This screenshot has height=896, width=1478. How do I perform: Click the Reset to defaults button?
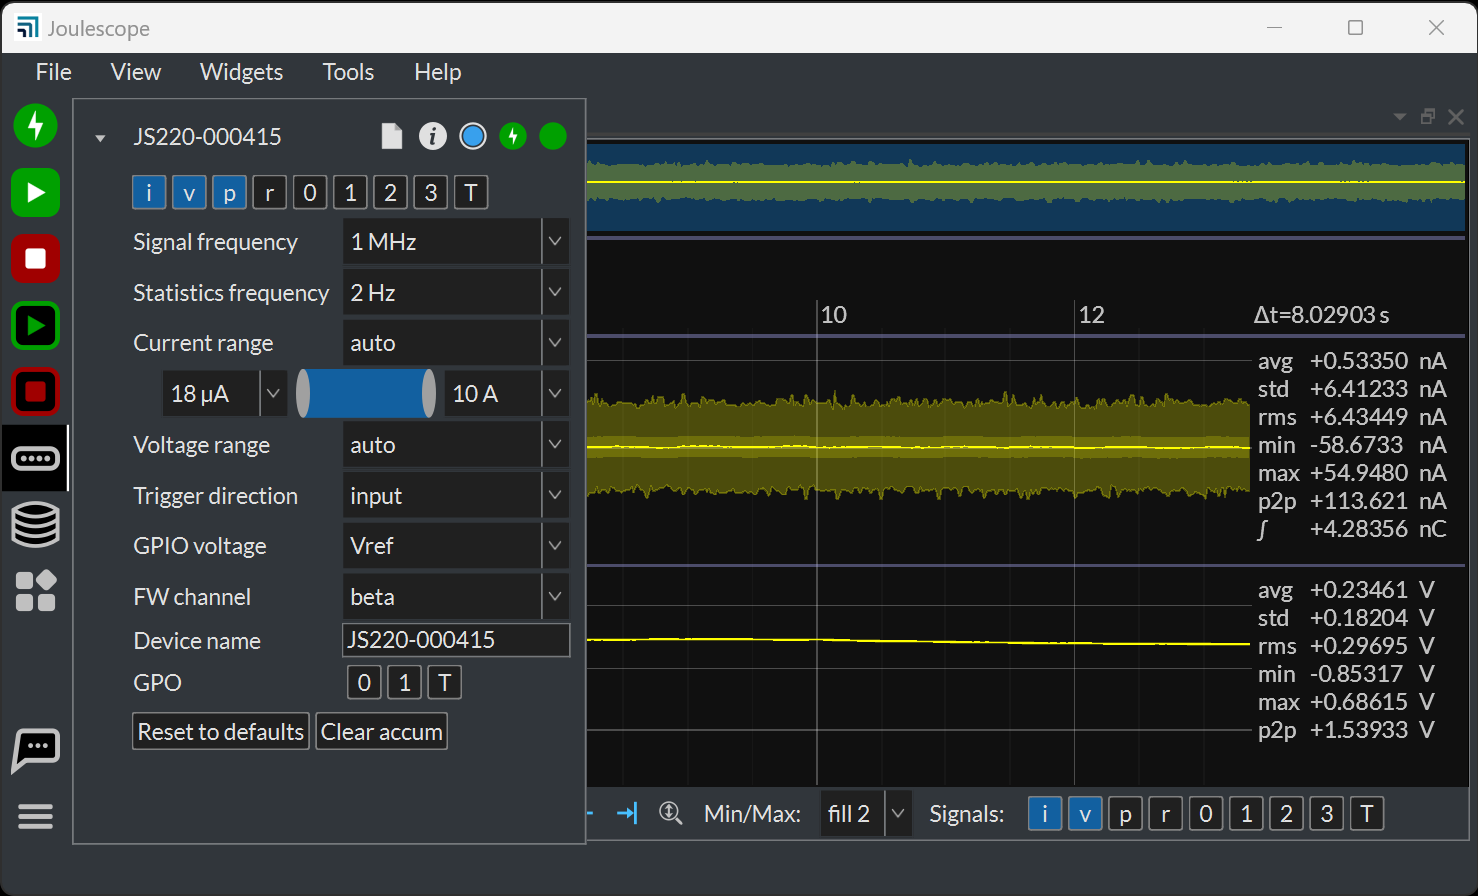[221, 732]
